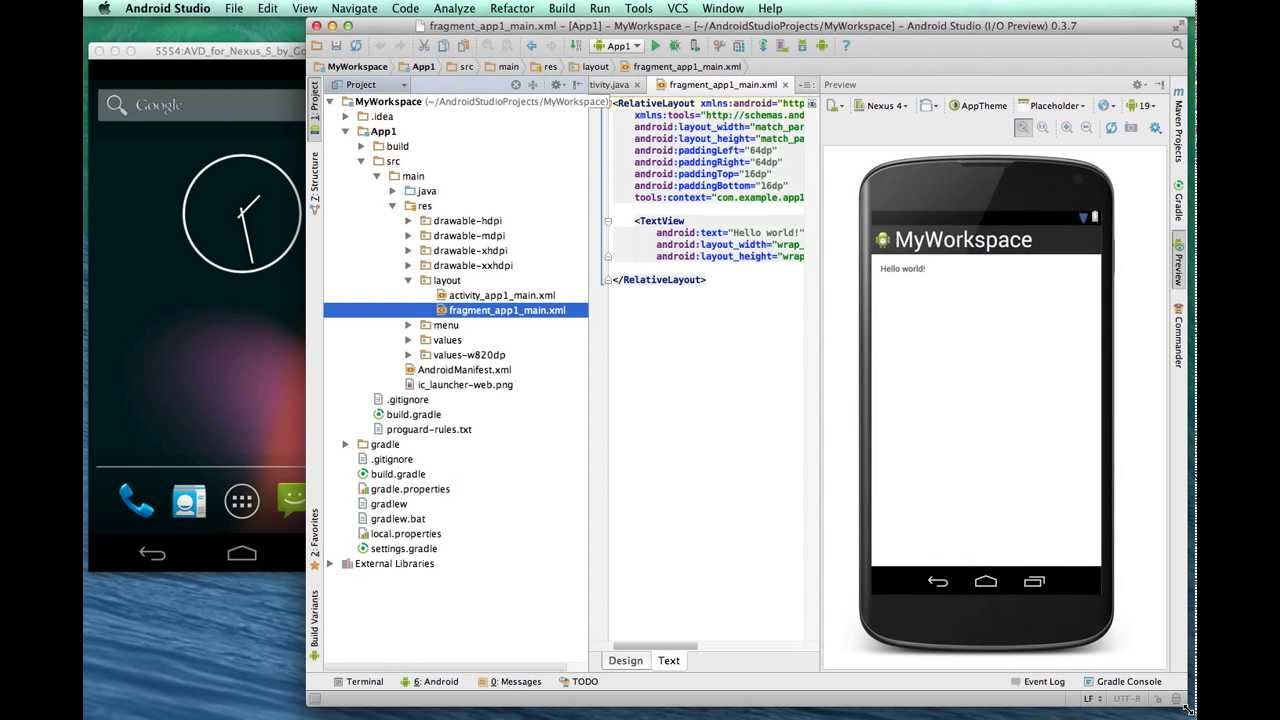Open the API 19 version dropdown
Image resolution: width=1280 pixels, height=720 pixels.
click(x=1141, y=105)
